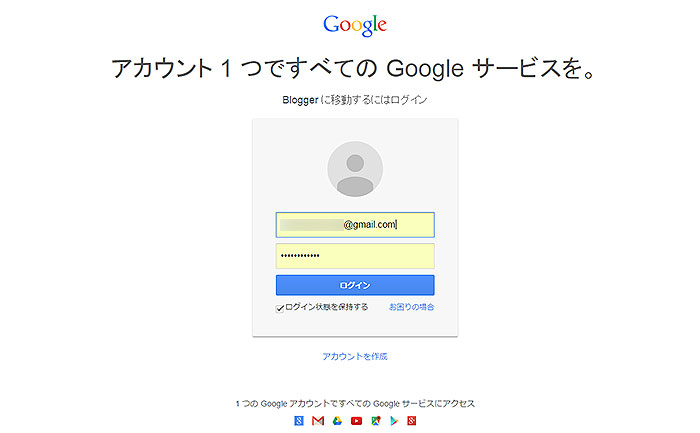Click inside the password field
700x433 pixels.
pos(355,256)
